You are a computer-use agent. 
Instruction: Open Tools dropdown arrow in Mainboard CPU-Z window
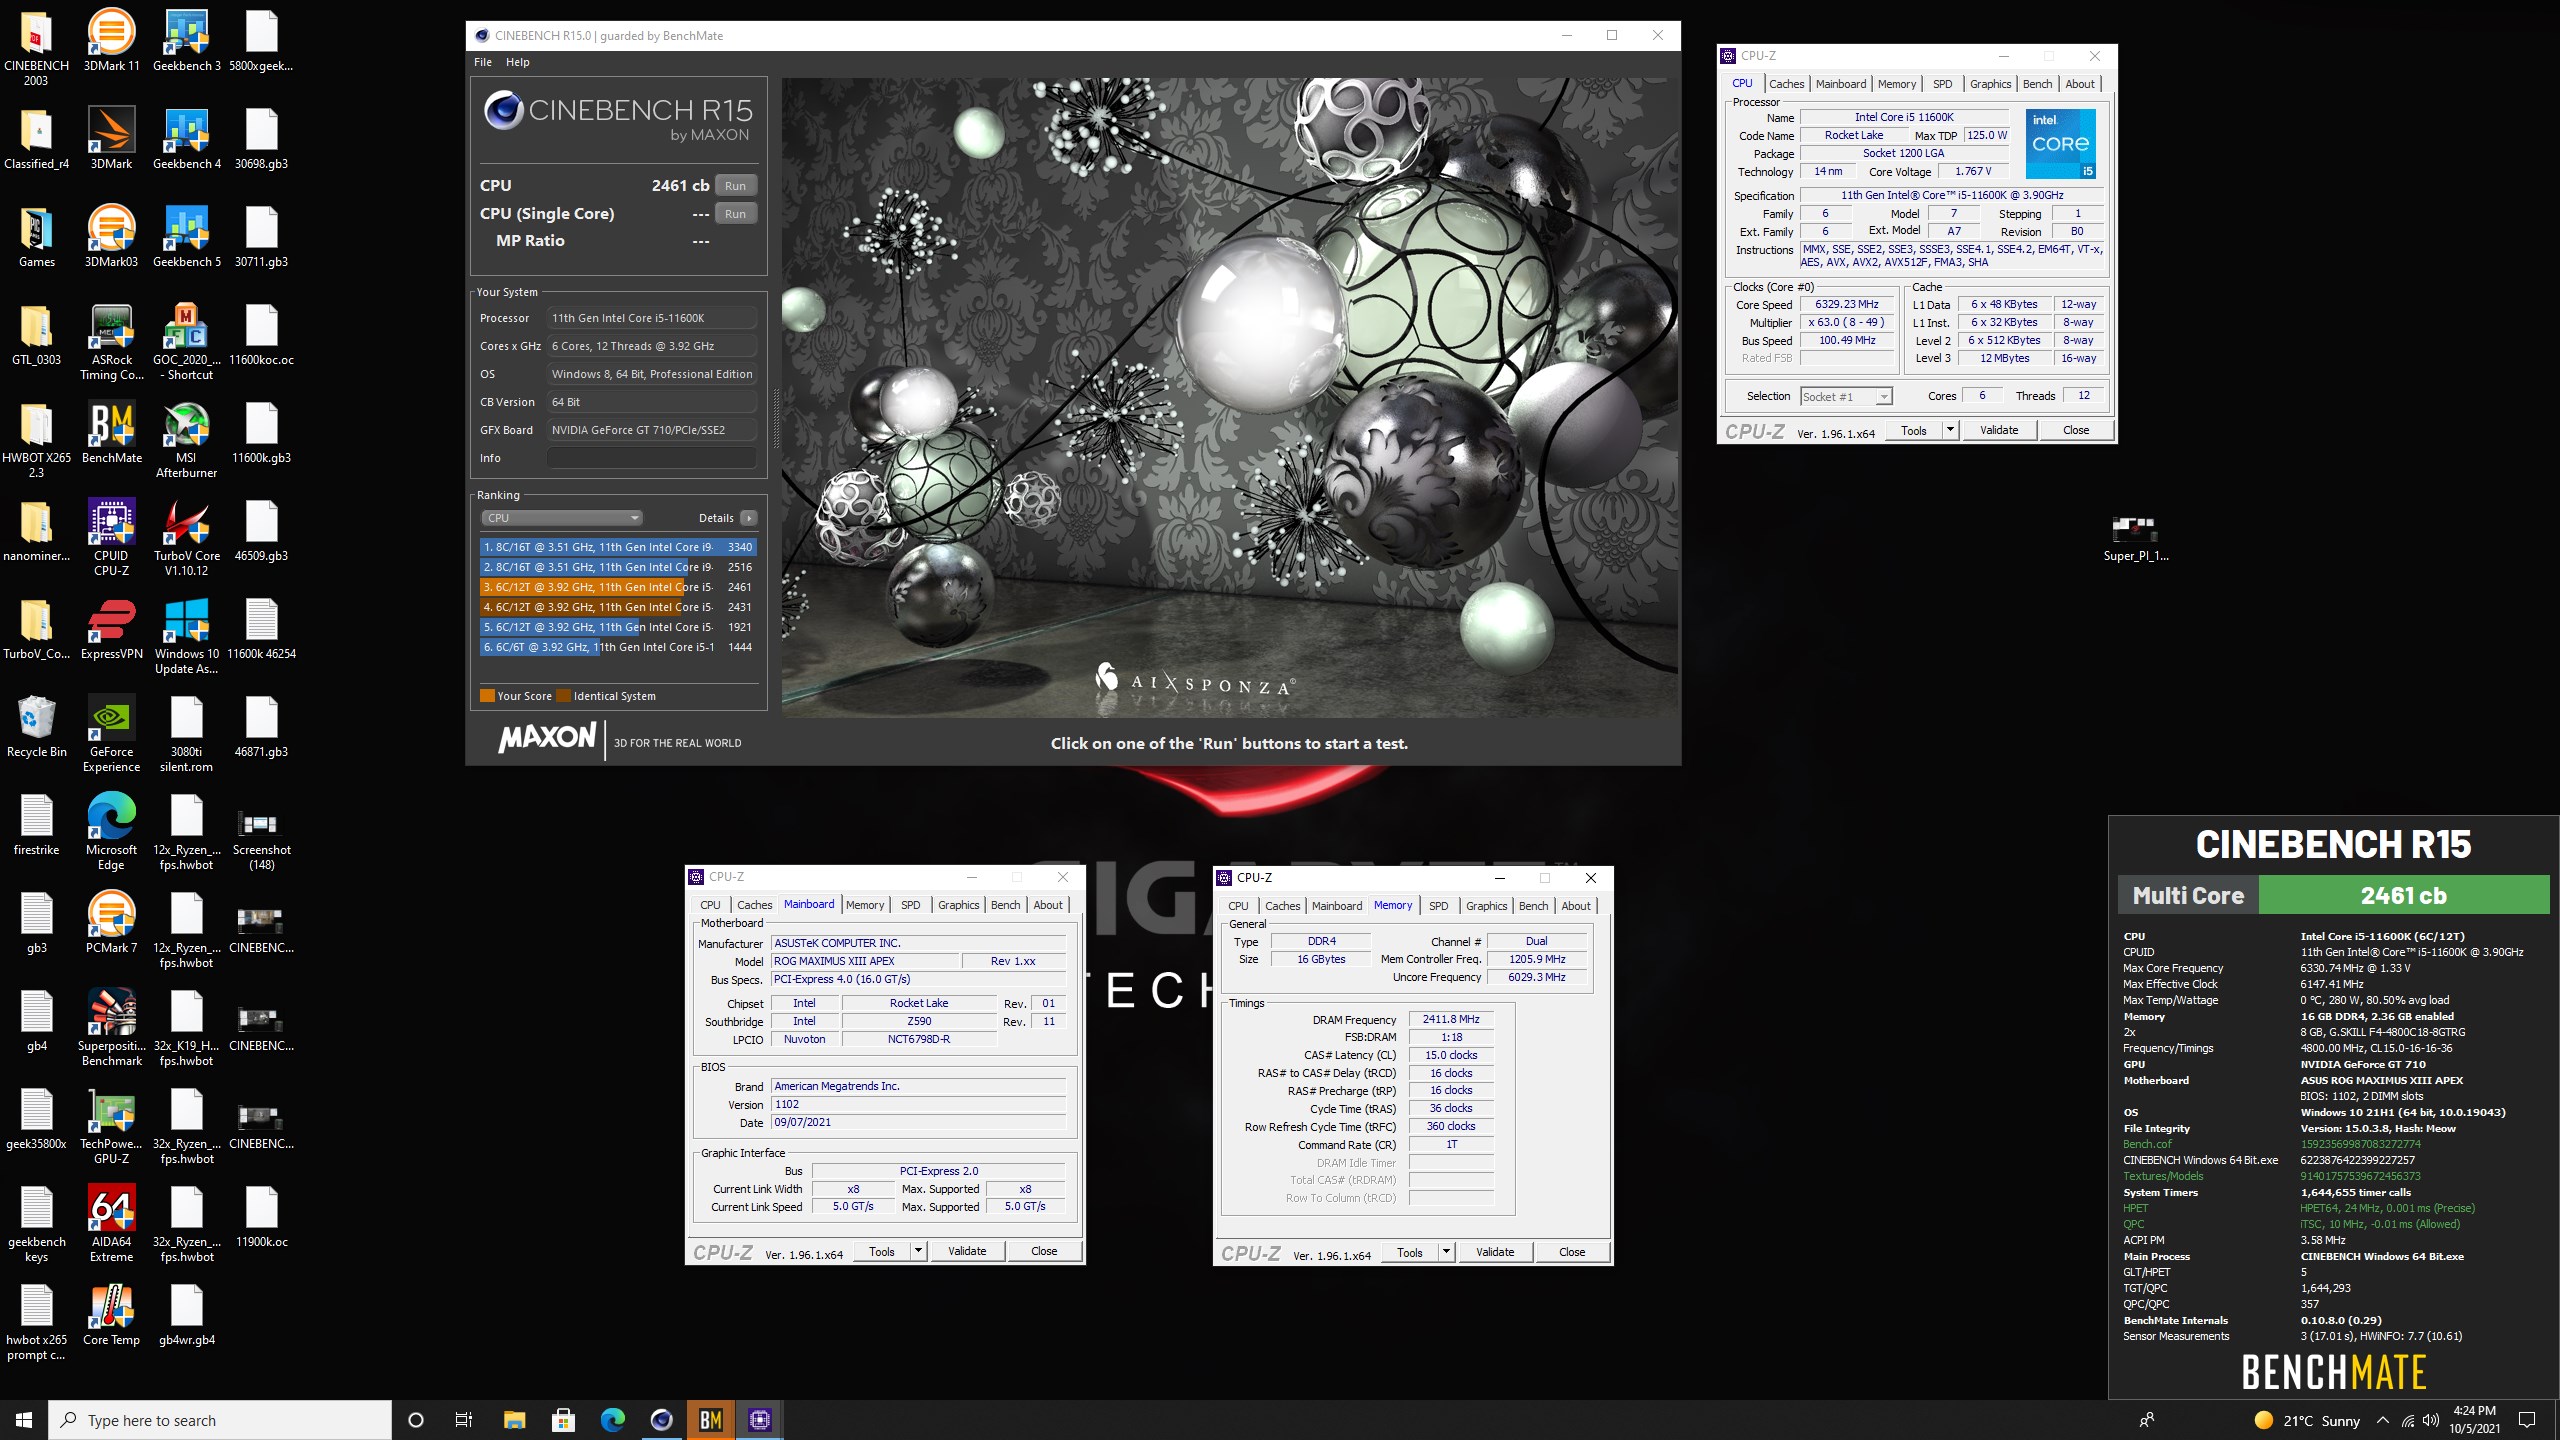coord(917,1251)
